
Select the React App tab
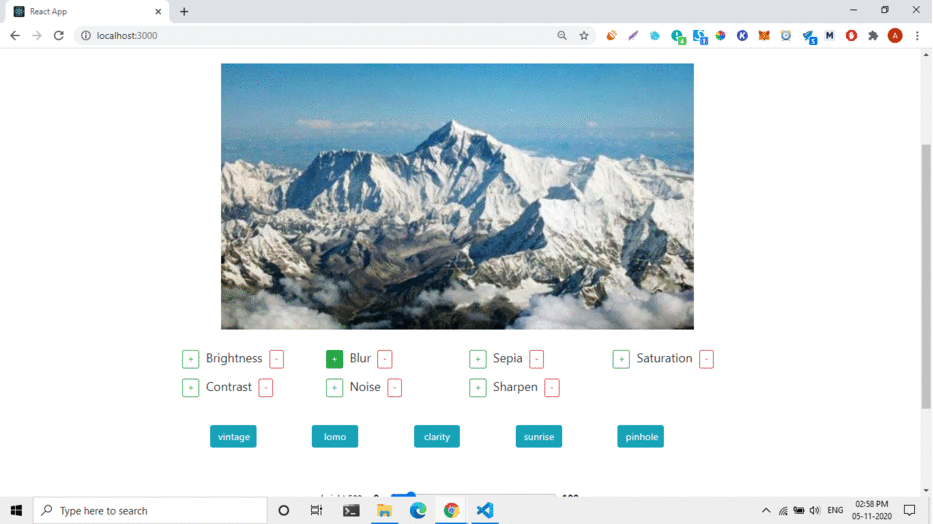[x=86, y=11]
